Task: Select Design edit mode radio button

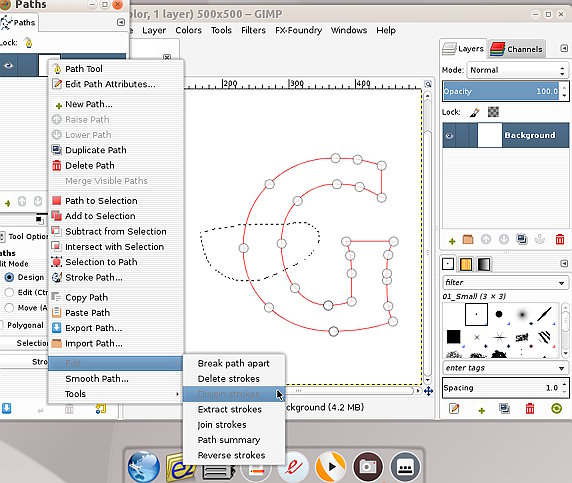Action: [9, 277]
